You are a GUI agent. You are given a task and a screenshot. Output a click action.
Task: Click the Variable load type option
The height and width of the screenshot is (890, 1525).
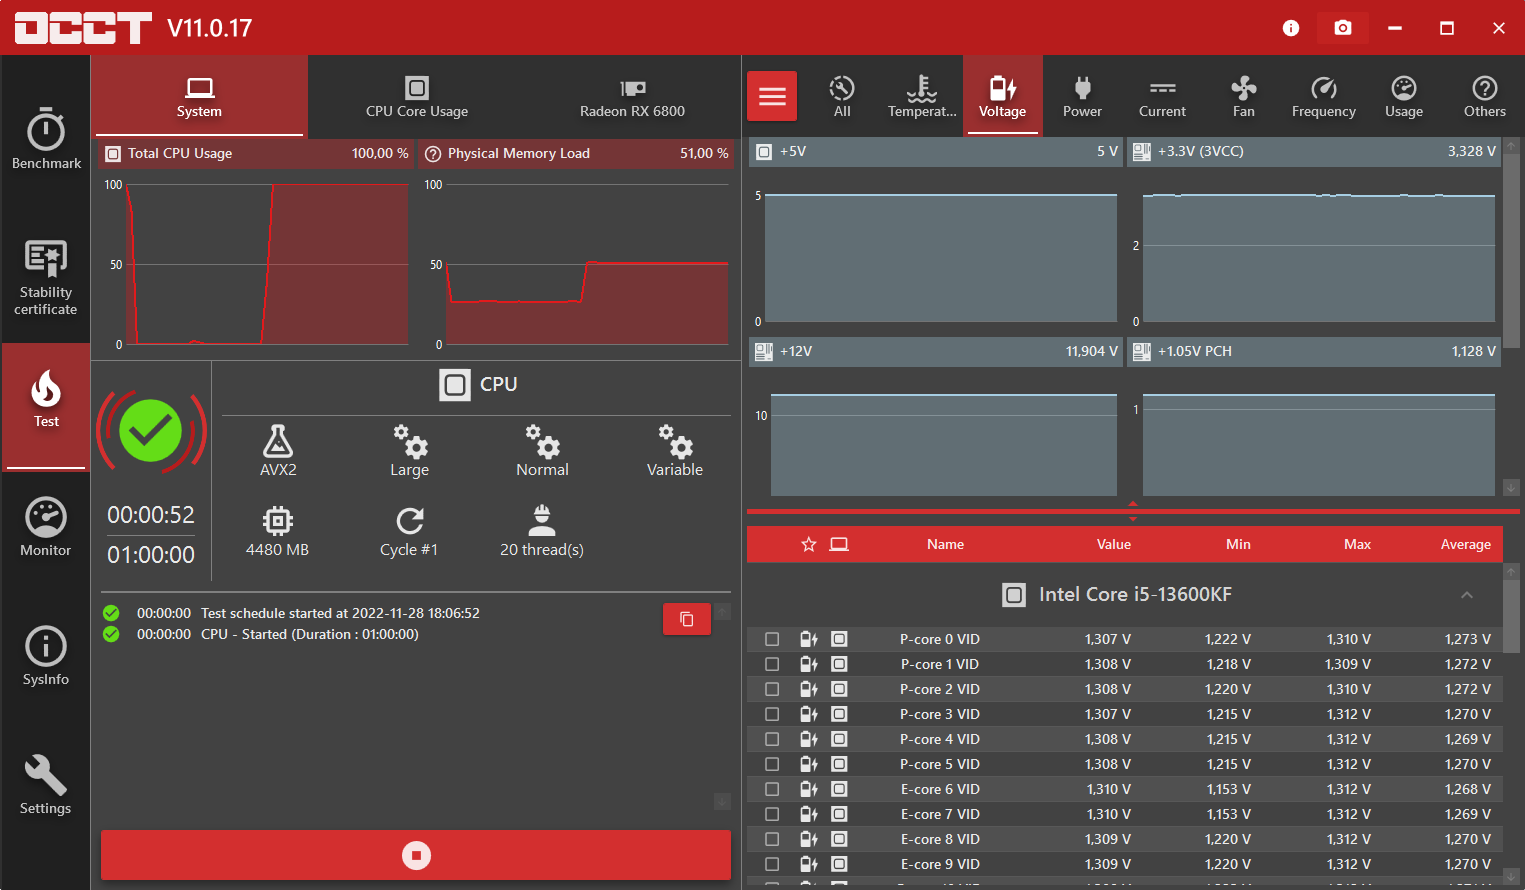point(675,451)
